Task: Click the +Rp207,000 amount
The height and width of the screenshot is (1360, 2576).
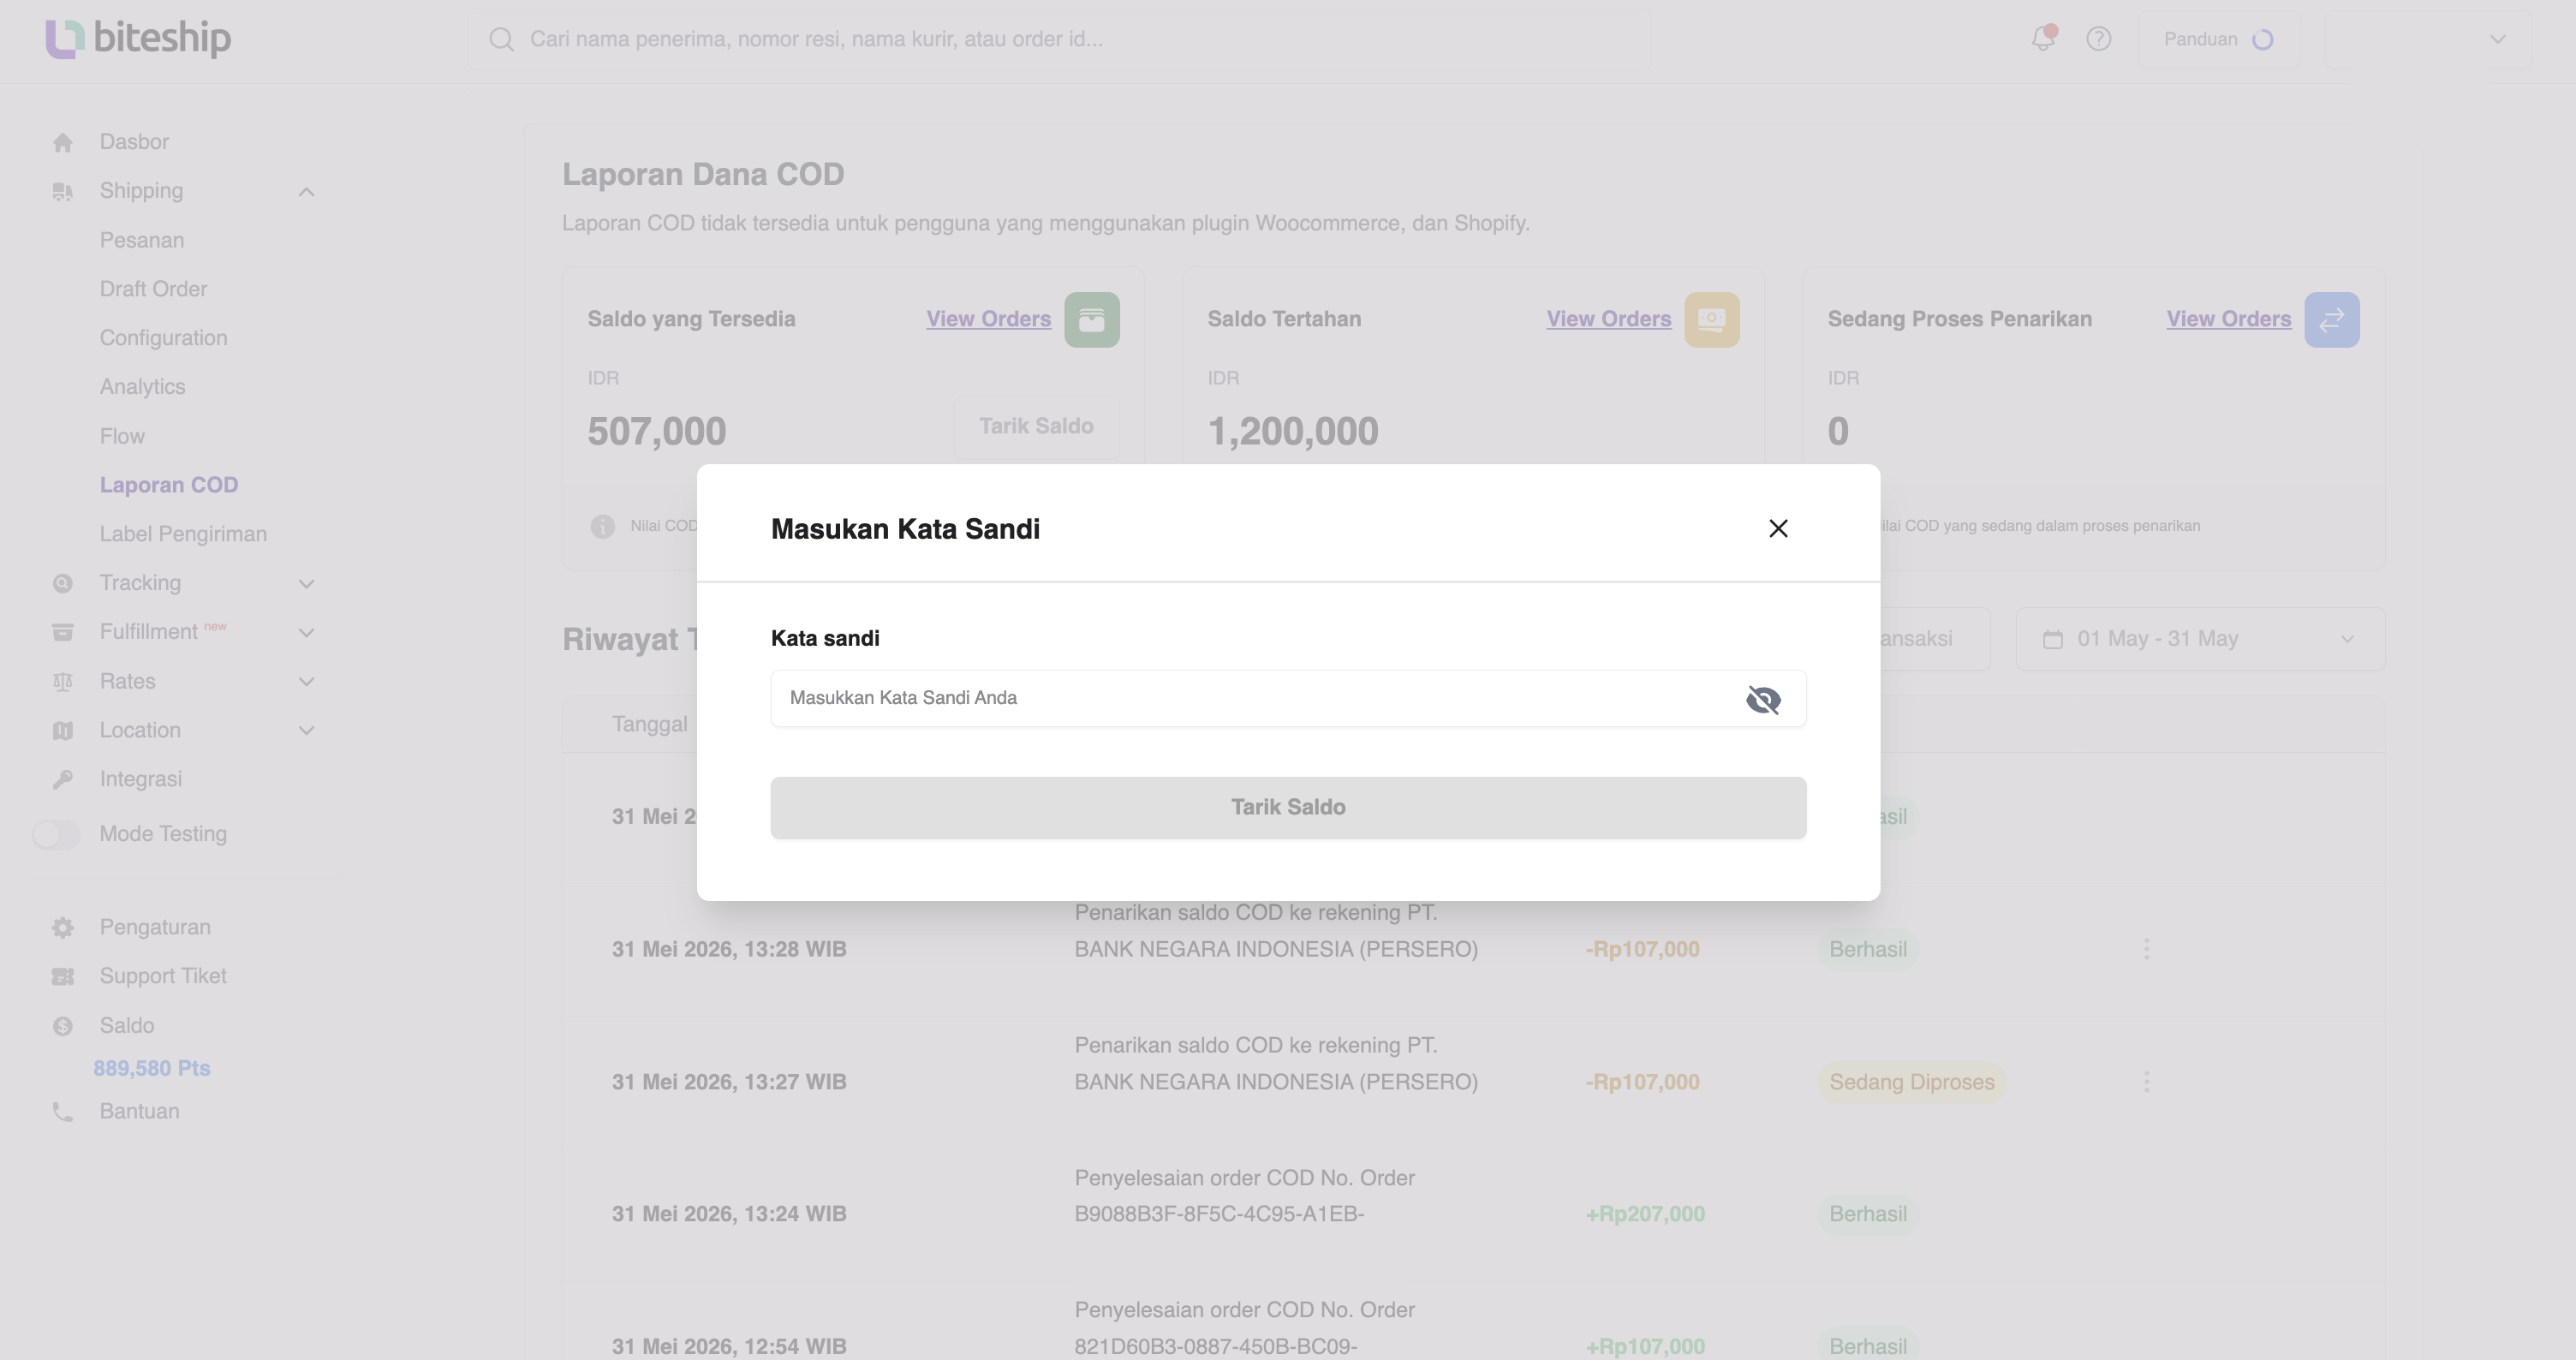Action: [x=1645, y=1214]
